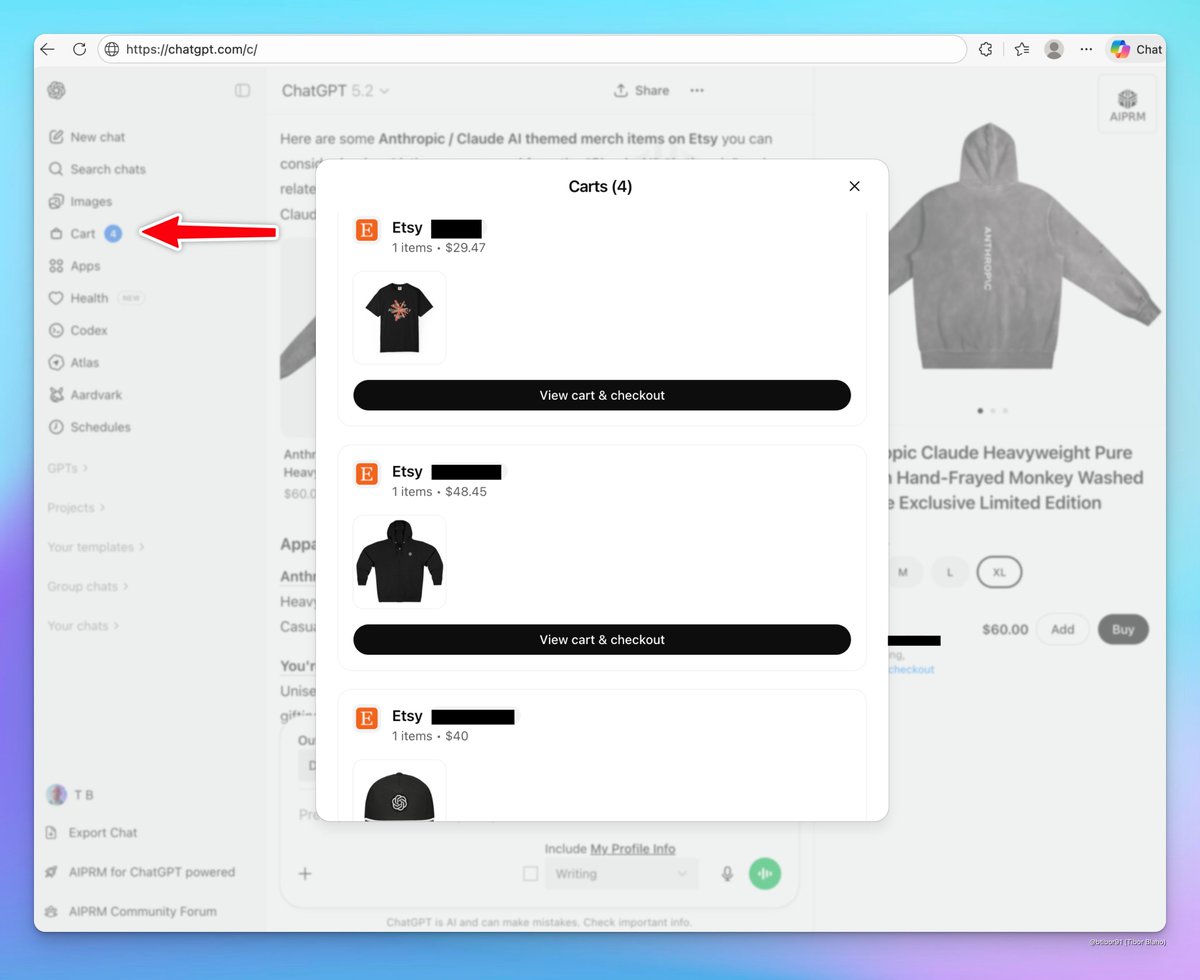Open the Apps section

coord(87,266)
